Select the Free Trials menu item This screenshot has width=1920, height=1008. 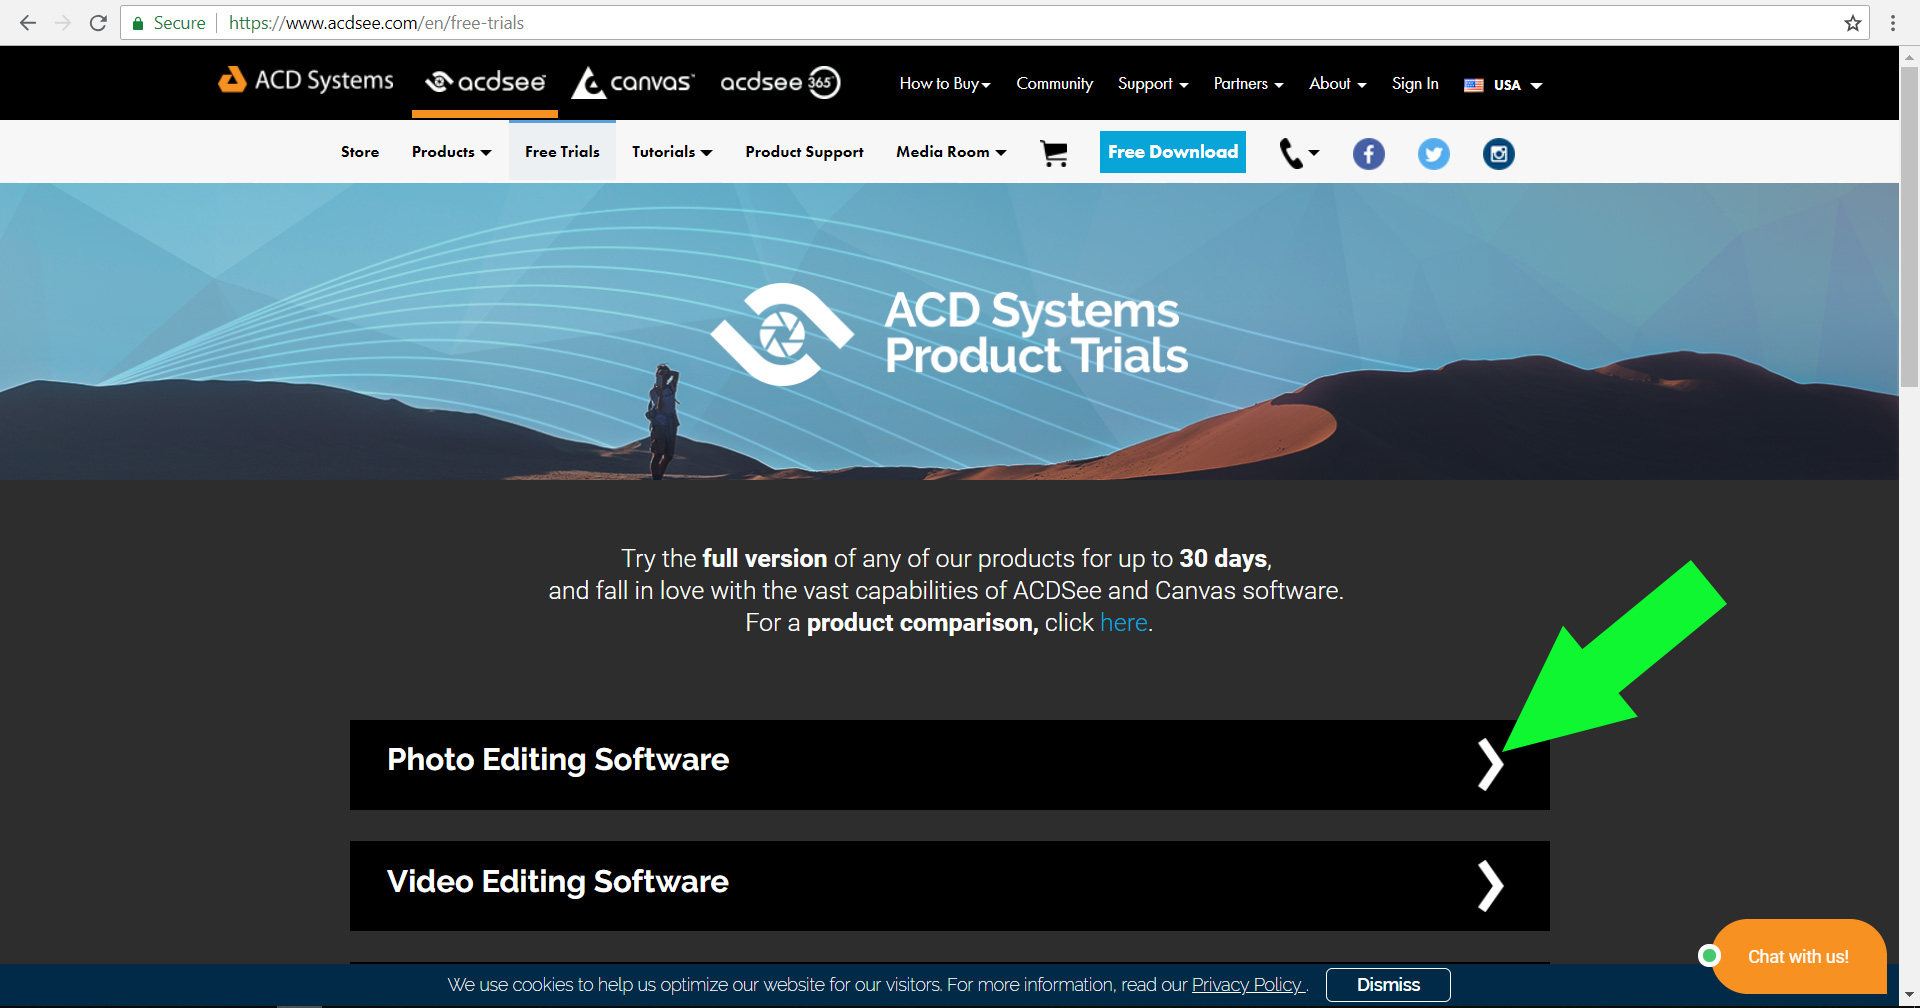coord(562,152)
